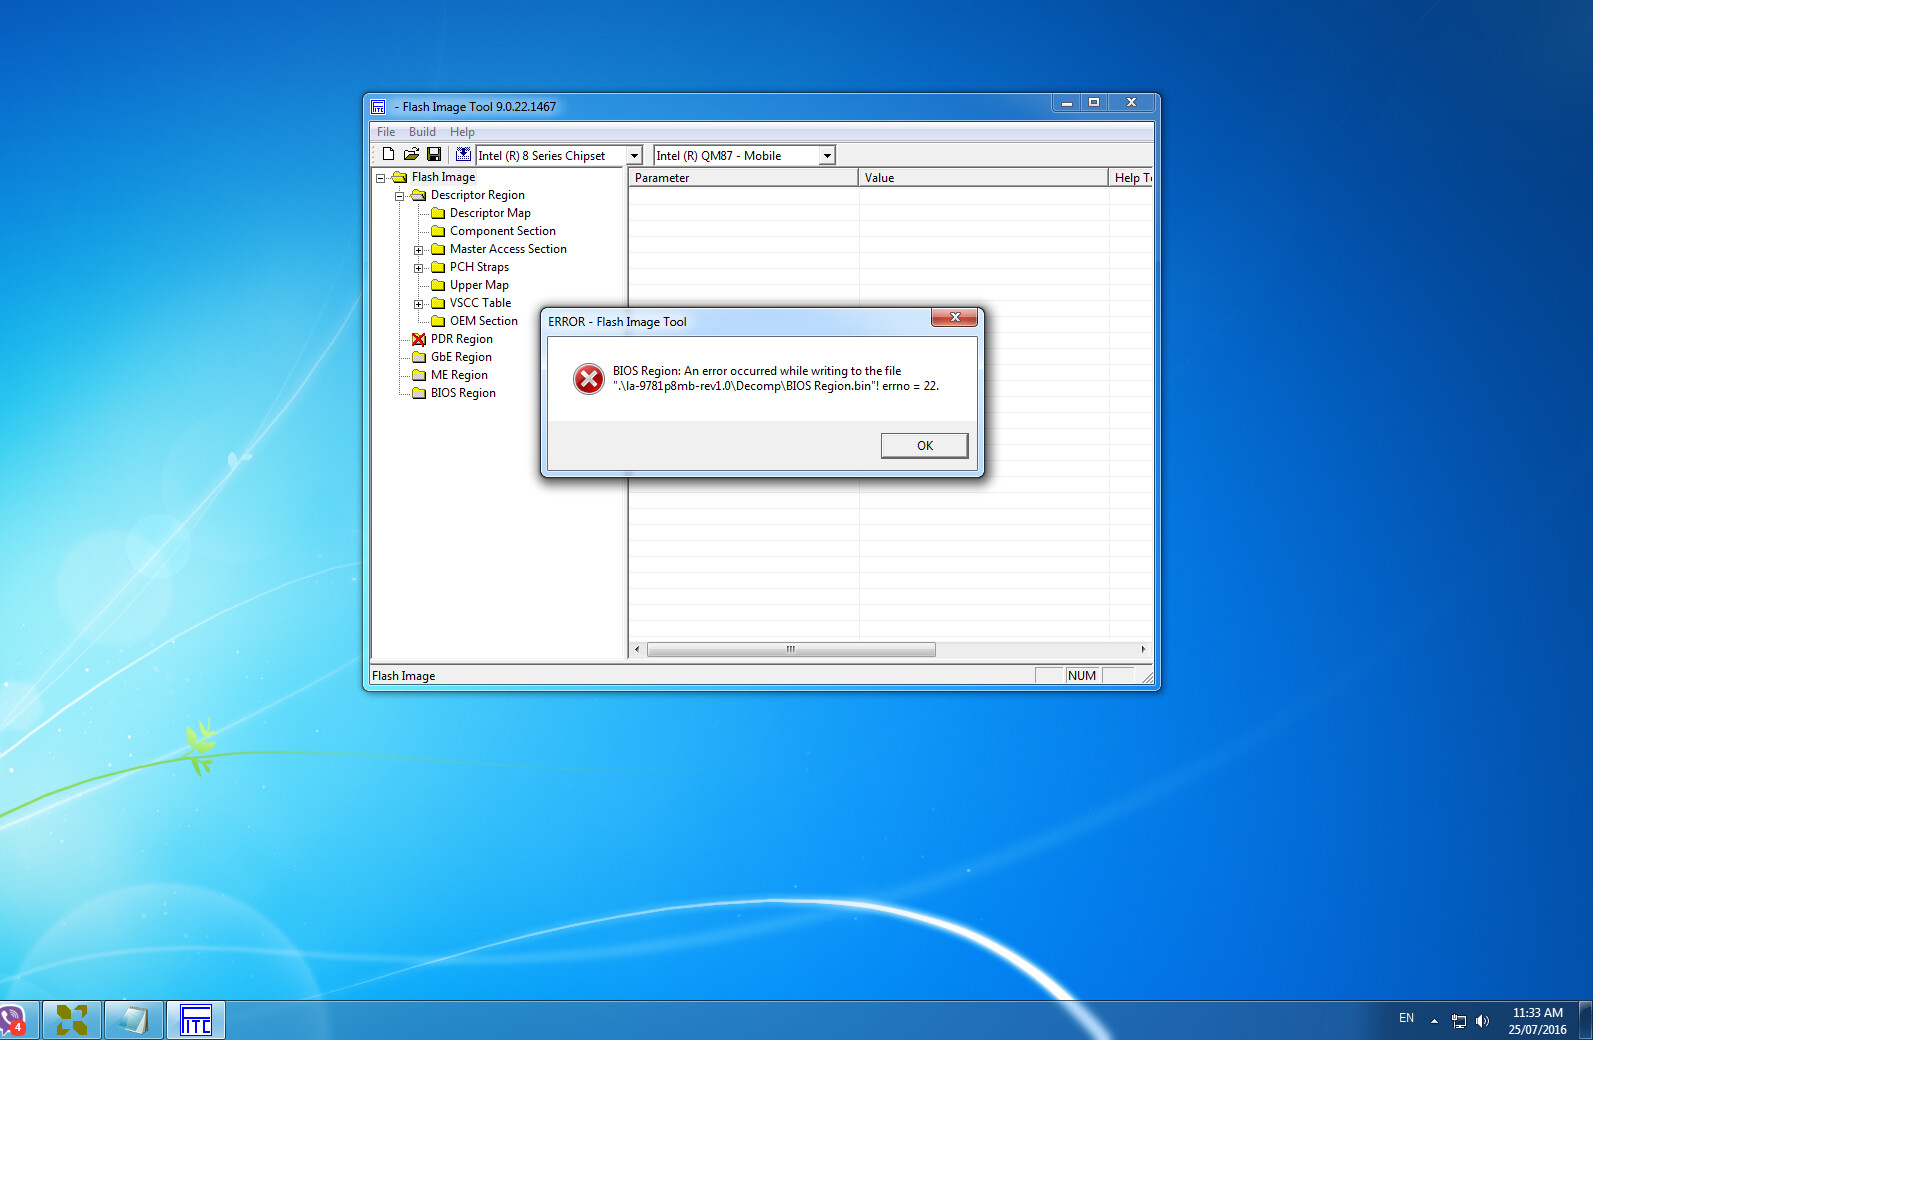Click the NUM status bar indicator

point(1082,676)
